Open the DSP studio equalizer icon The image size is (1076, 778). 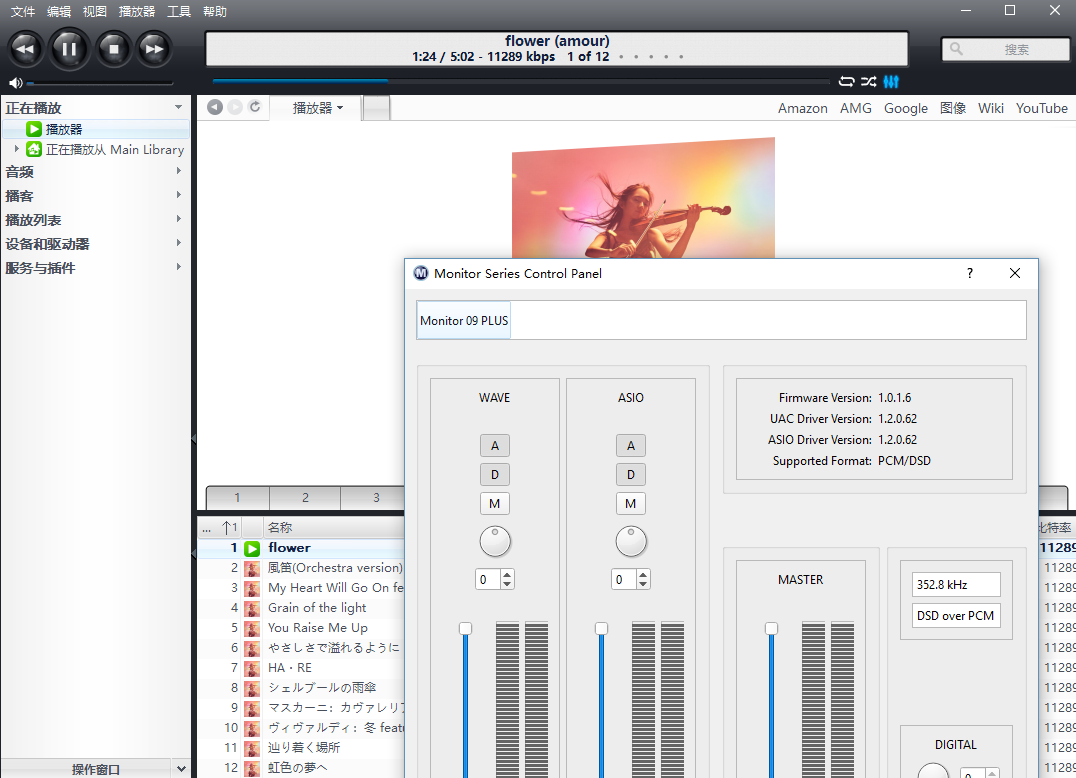(891, 81)
